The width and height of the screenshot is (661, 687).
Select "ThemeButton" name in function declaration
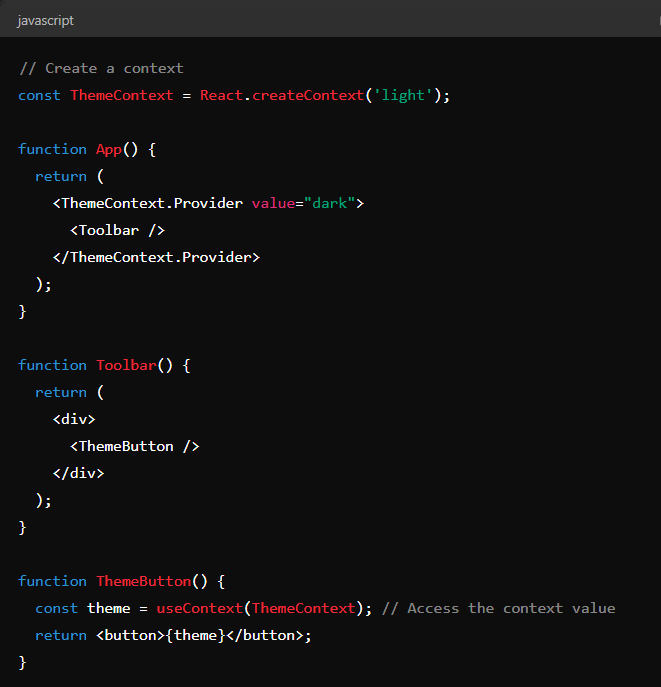(x=144, y=581)
